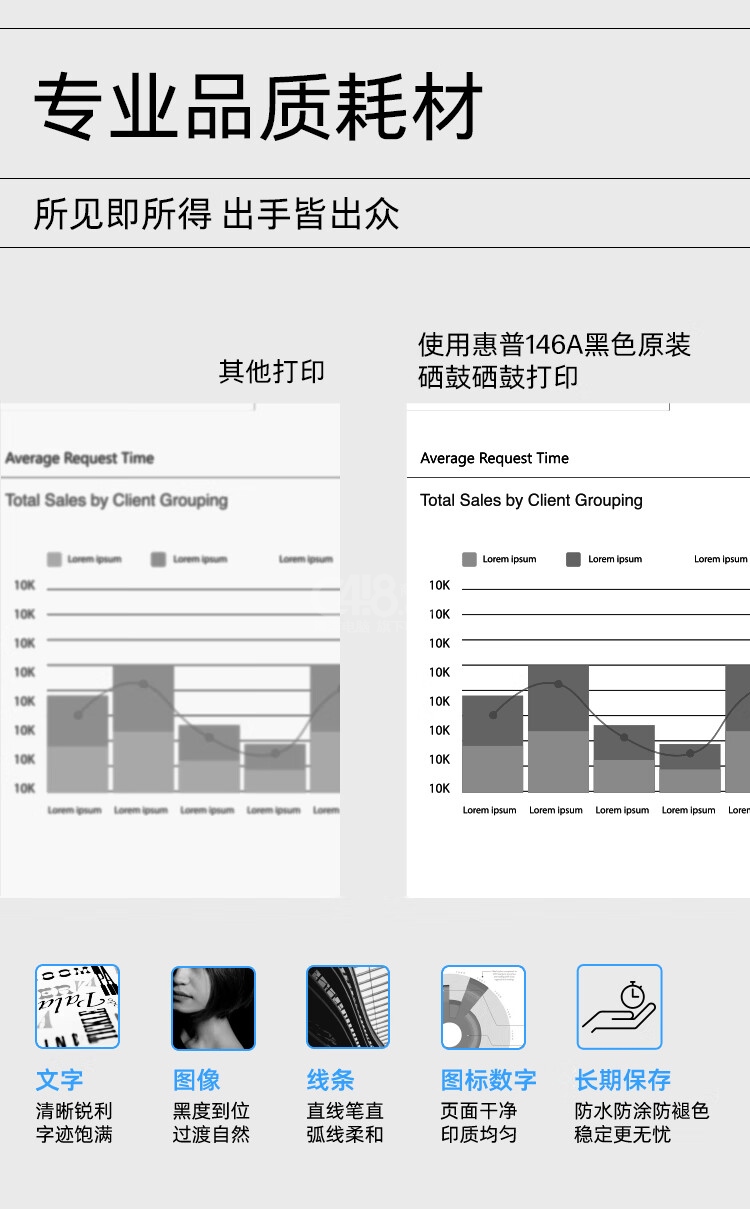
Task: Click the 线条 architecture lines icon
Action: tap(348, 1007)
